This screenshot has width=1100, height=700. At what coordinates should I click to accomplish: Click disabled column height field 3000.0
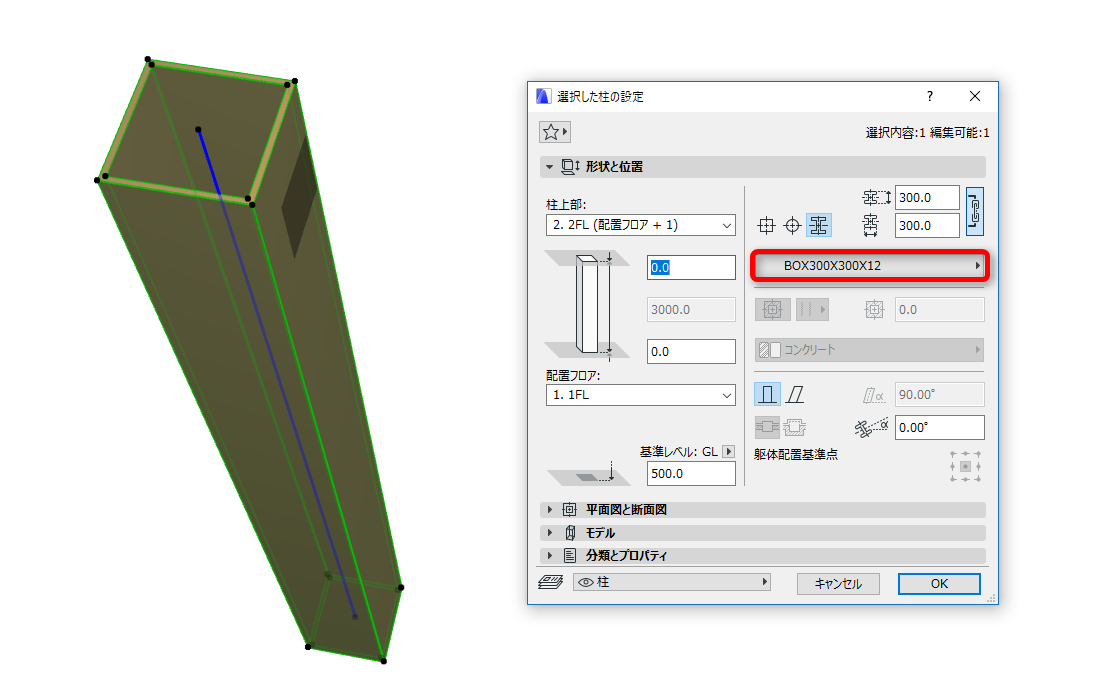coord(691,309)
